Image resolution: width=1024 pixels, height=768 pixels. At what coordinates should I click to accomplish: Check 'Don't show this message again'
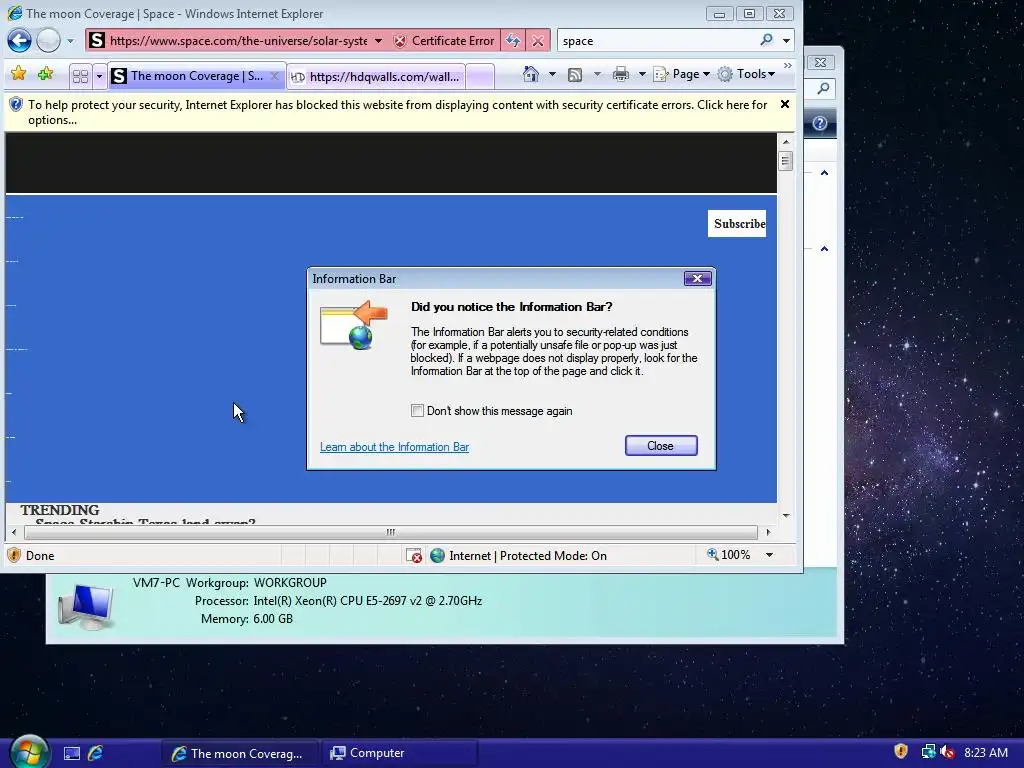coord(417,411)
